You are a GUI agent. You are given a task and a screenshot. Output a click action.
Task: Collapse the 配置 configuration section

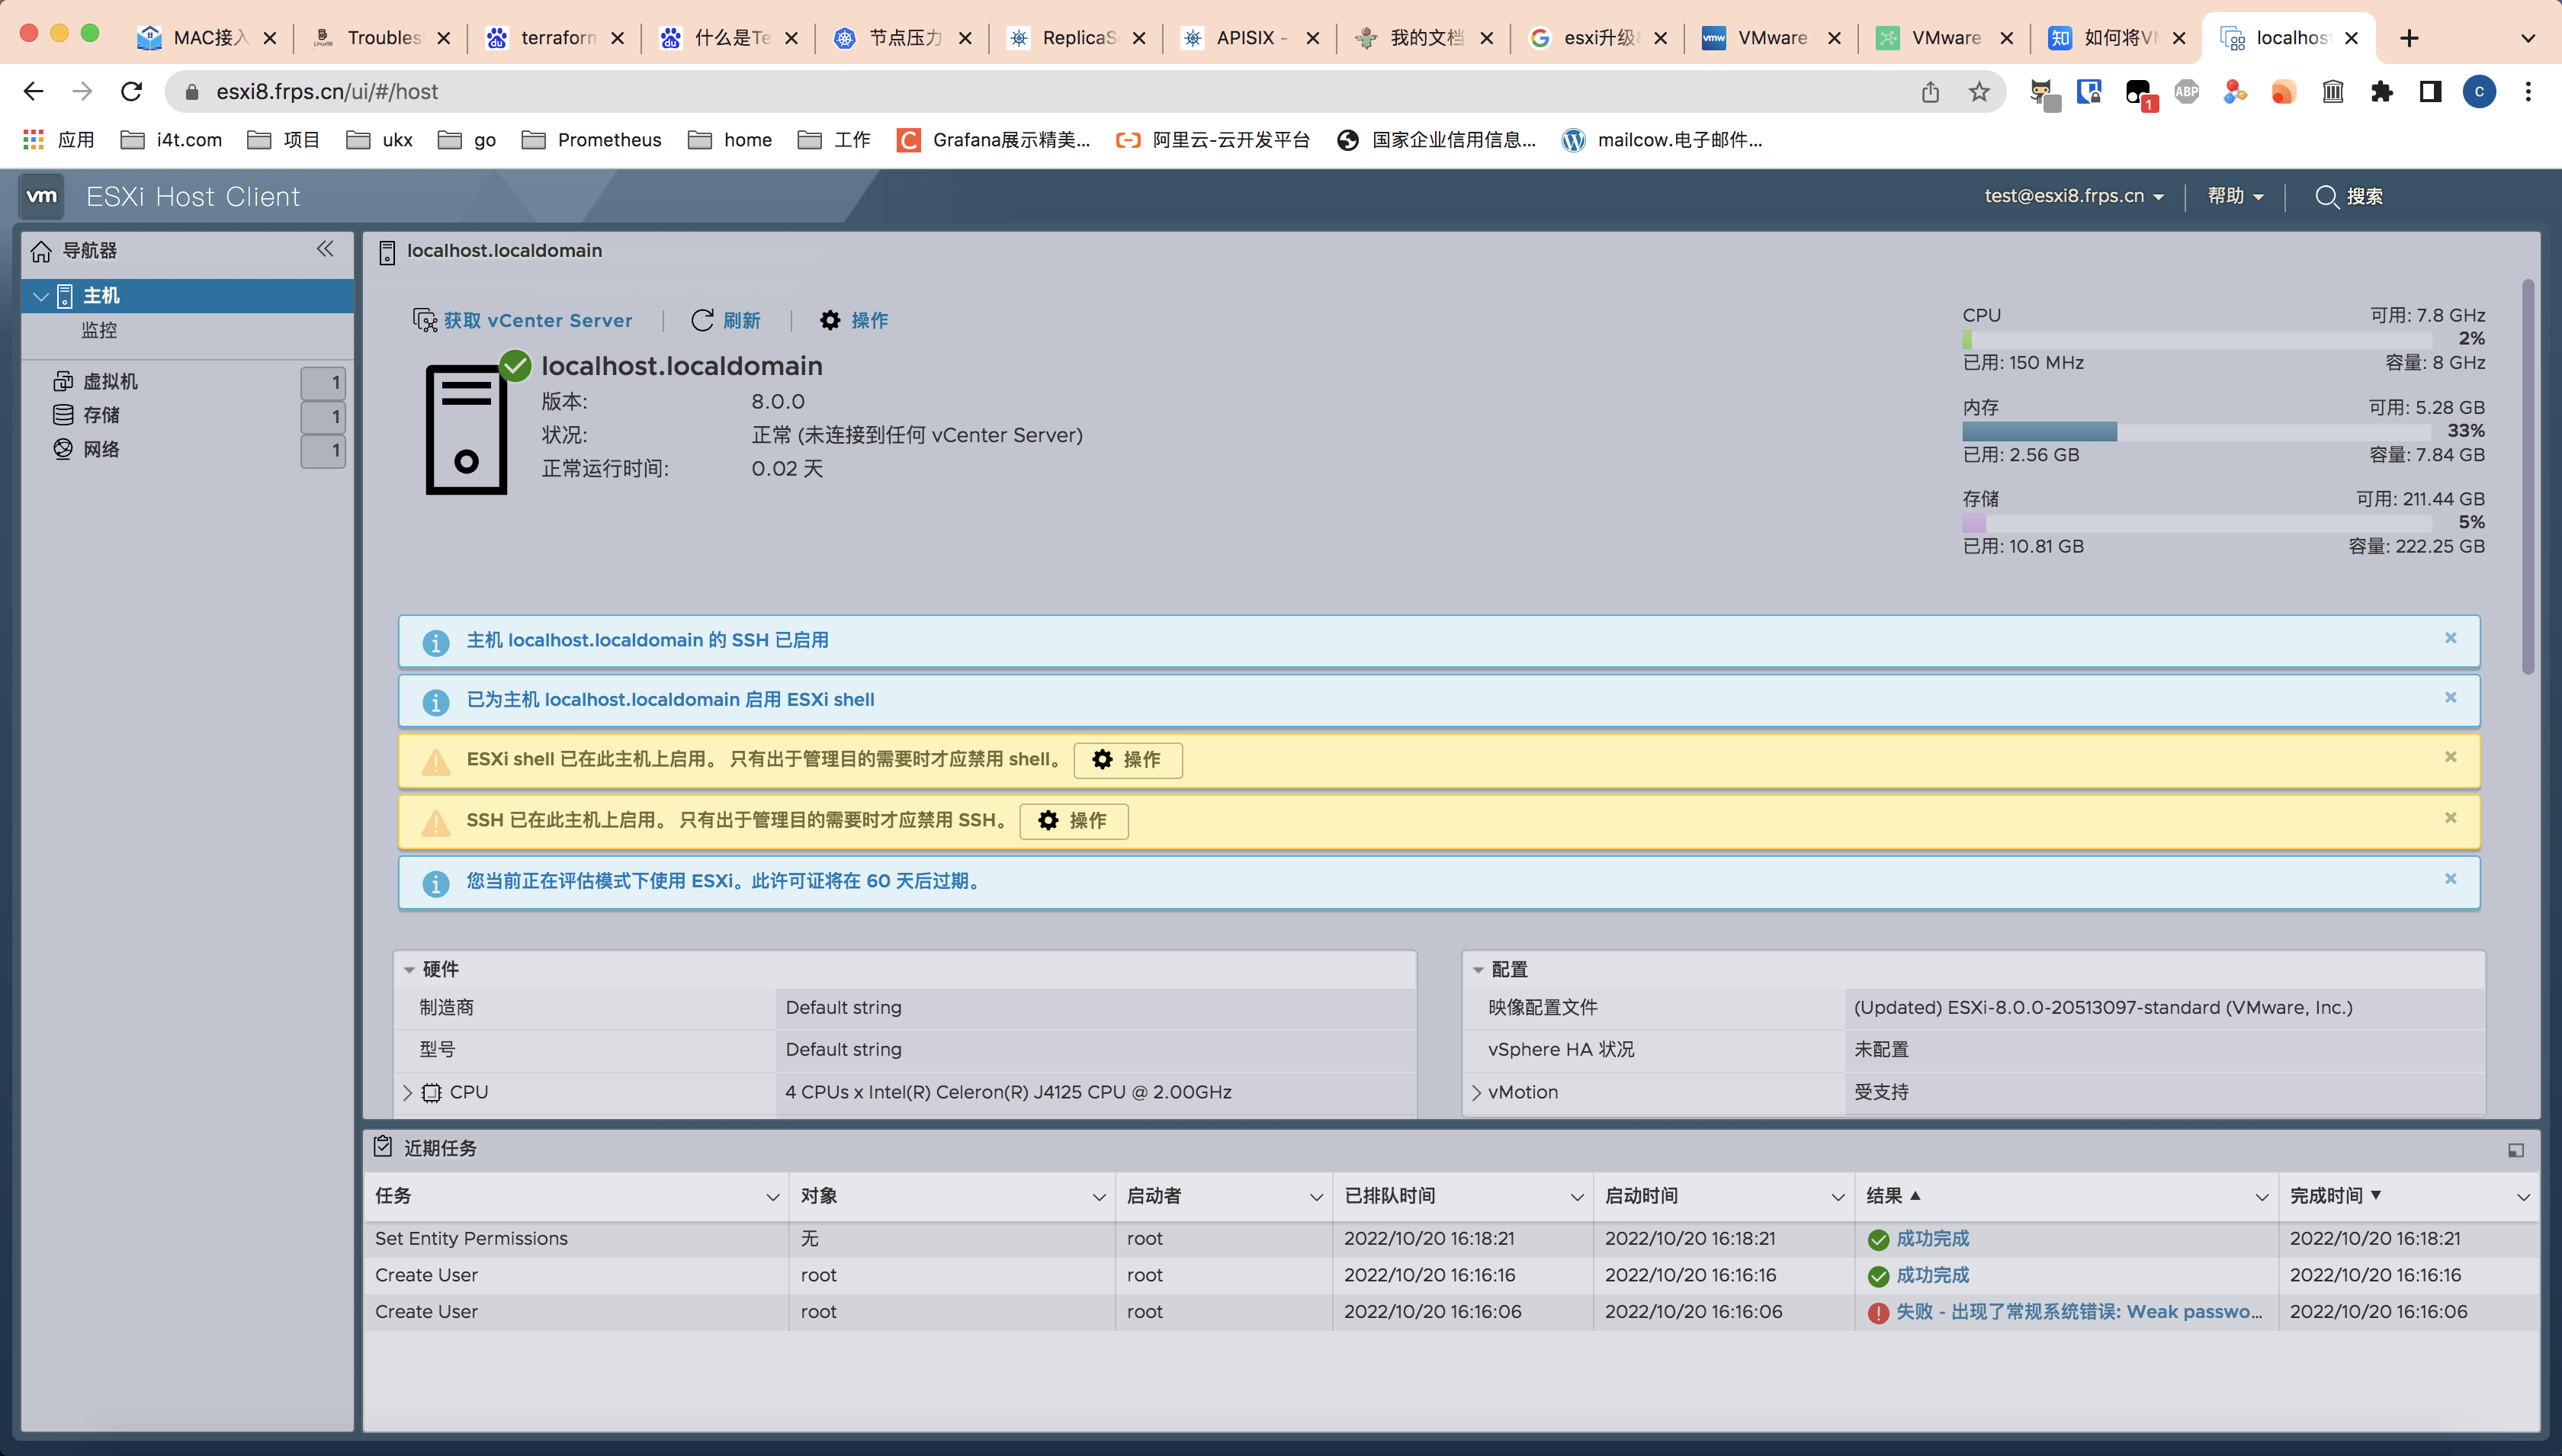[x=1478, y=970]
